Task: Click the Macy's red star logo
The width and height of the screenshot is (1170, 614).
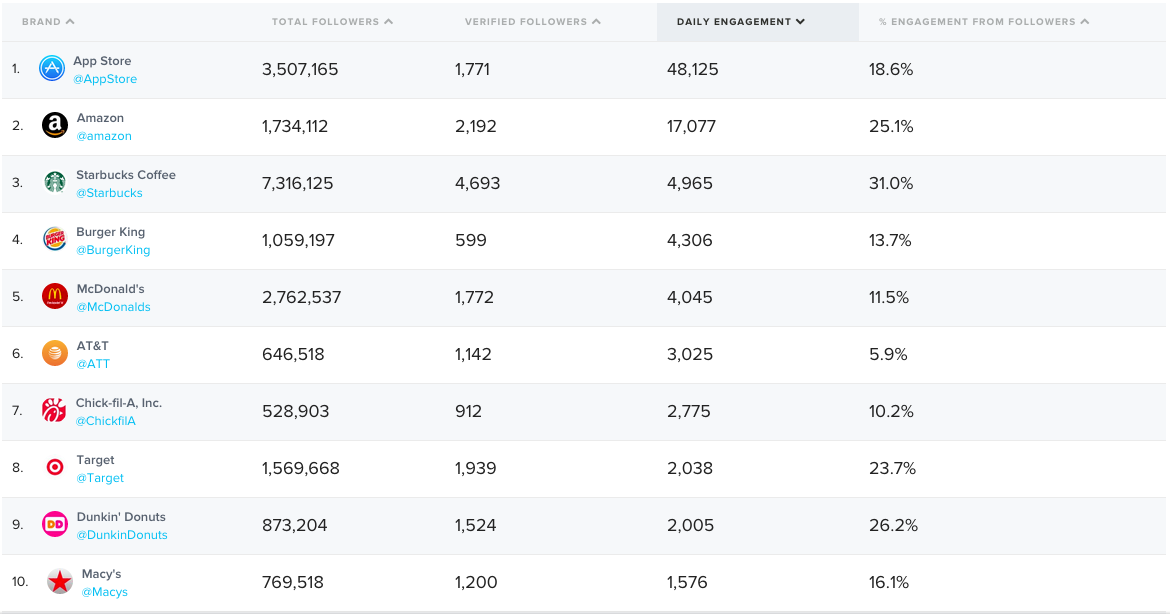Action: pyautogui.click(x=60, y=581)
